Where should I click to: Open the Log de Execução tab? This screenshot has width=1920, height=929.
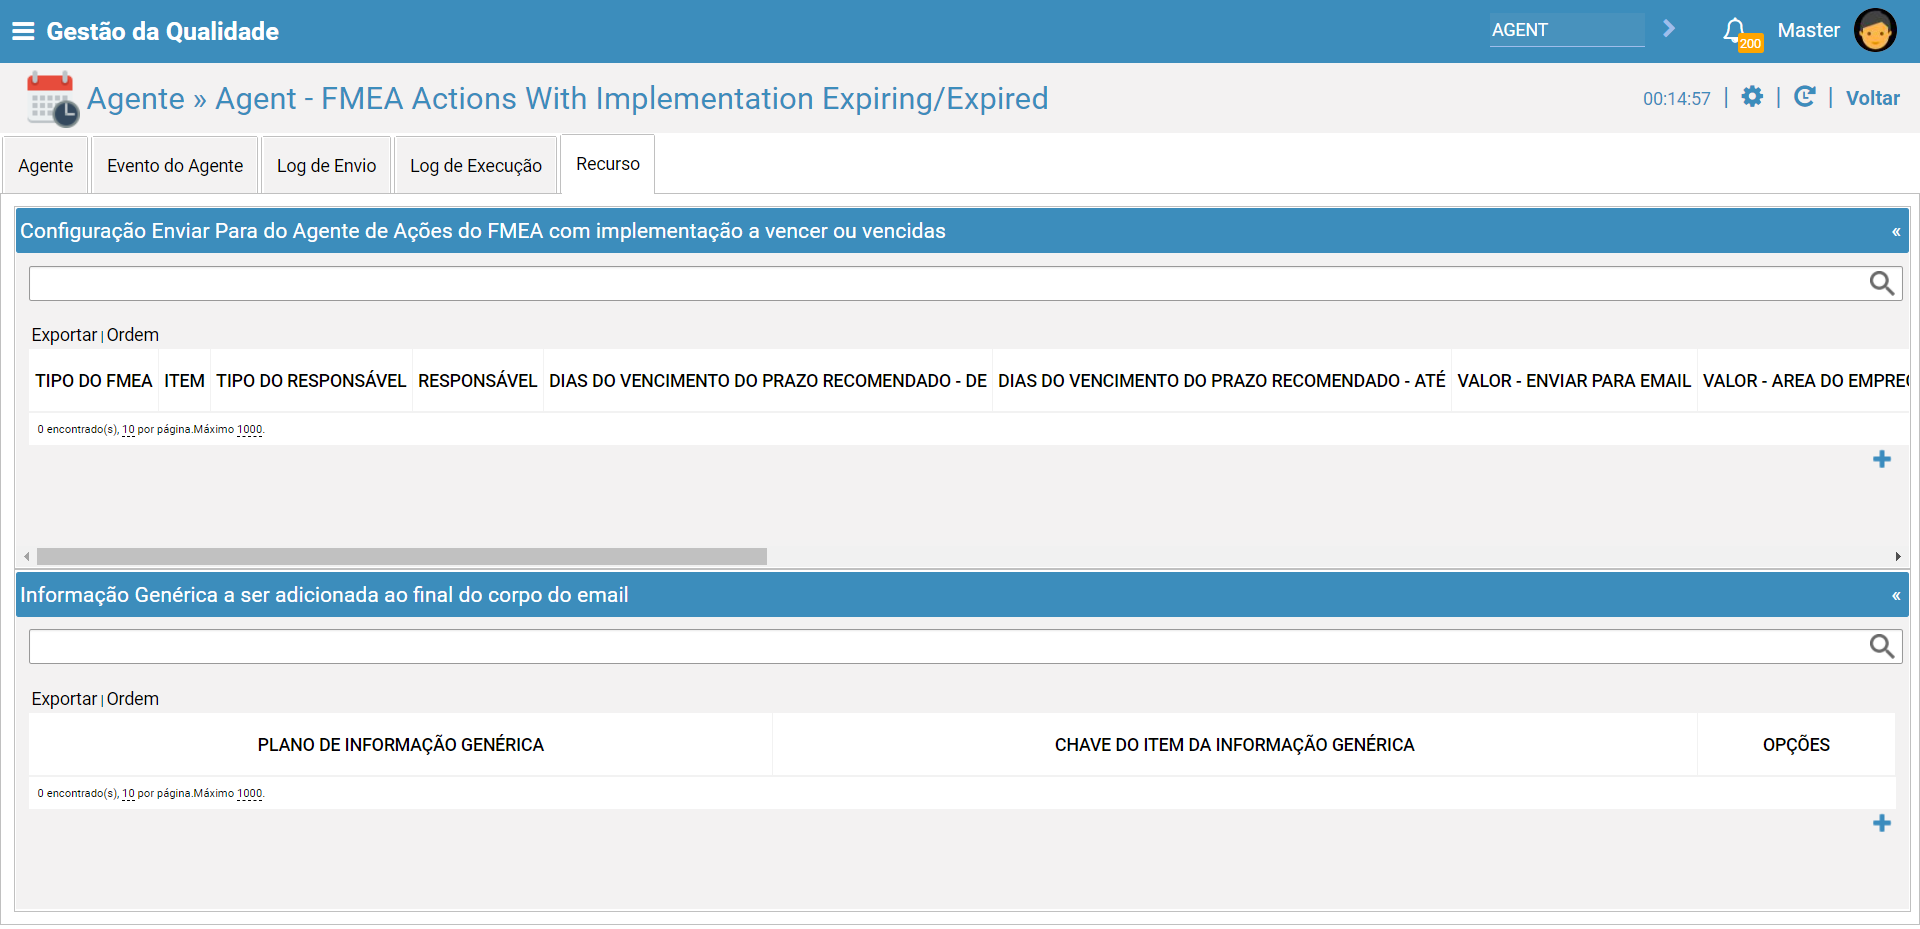tap(476, 166)
